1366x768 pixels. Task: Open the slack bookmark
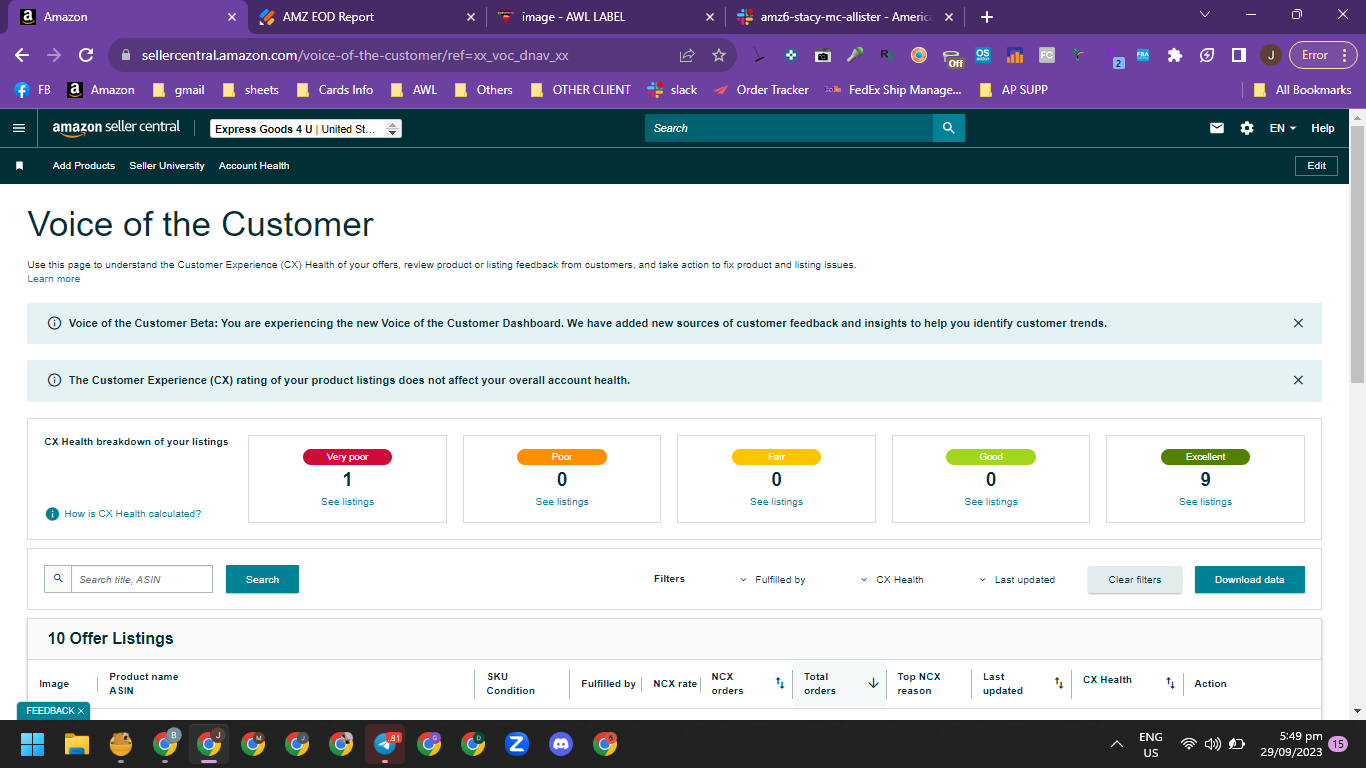[x=673, y=90]
